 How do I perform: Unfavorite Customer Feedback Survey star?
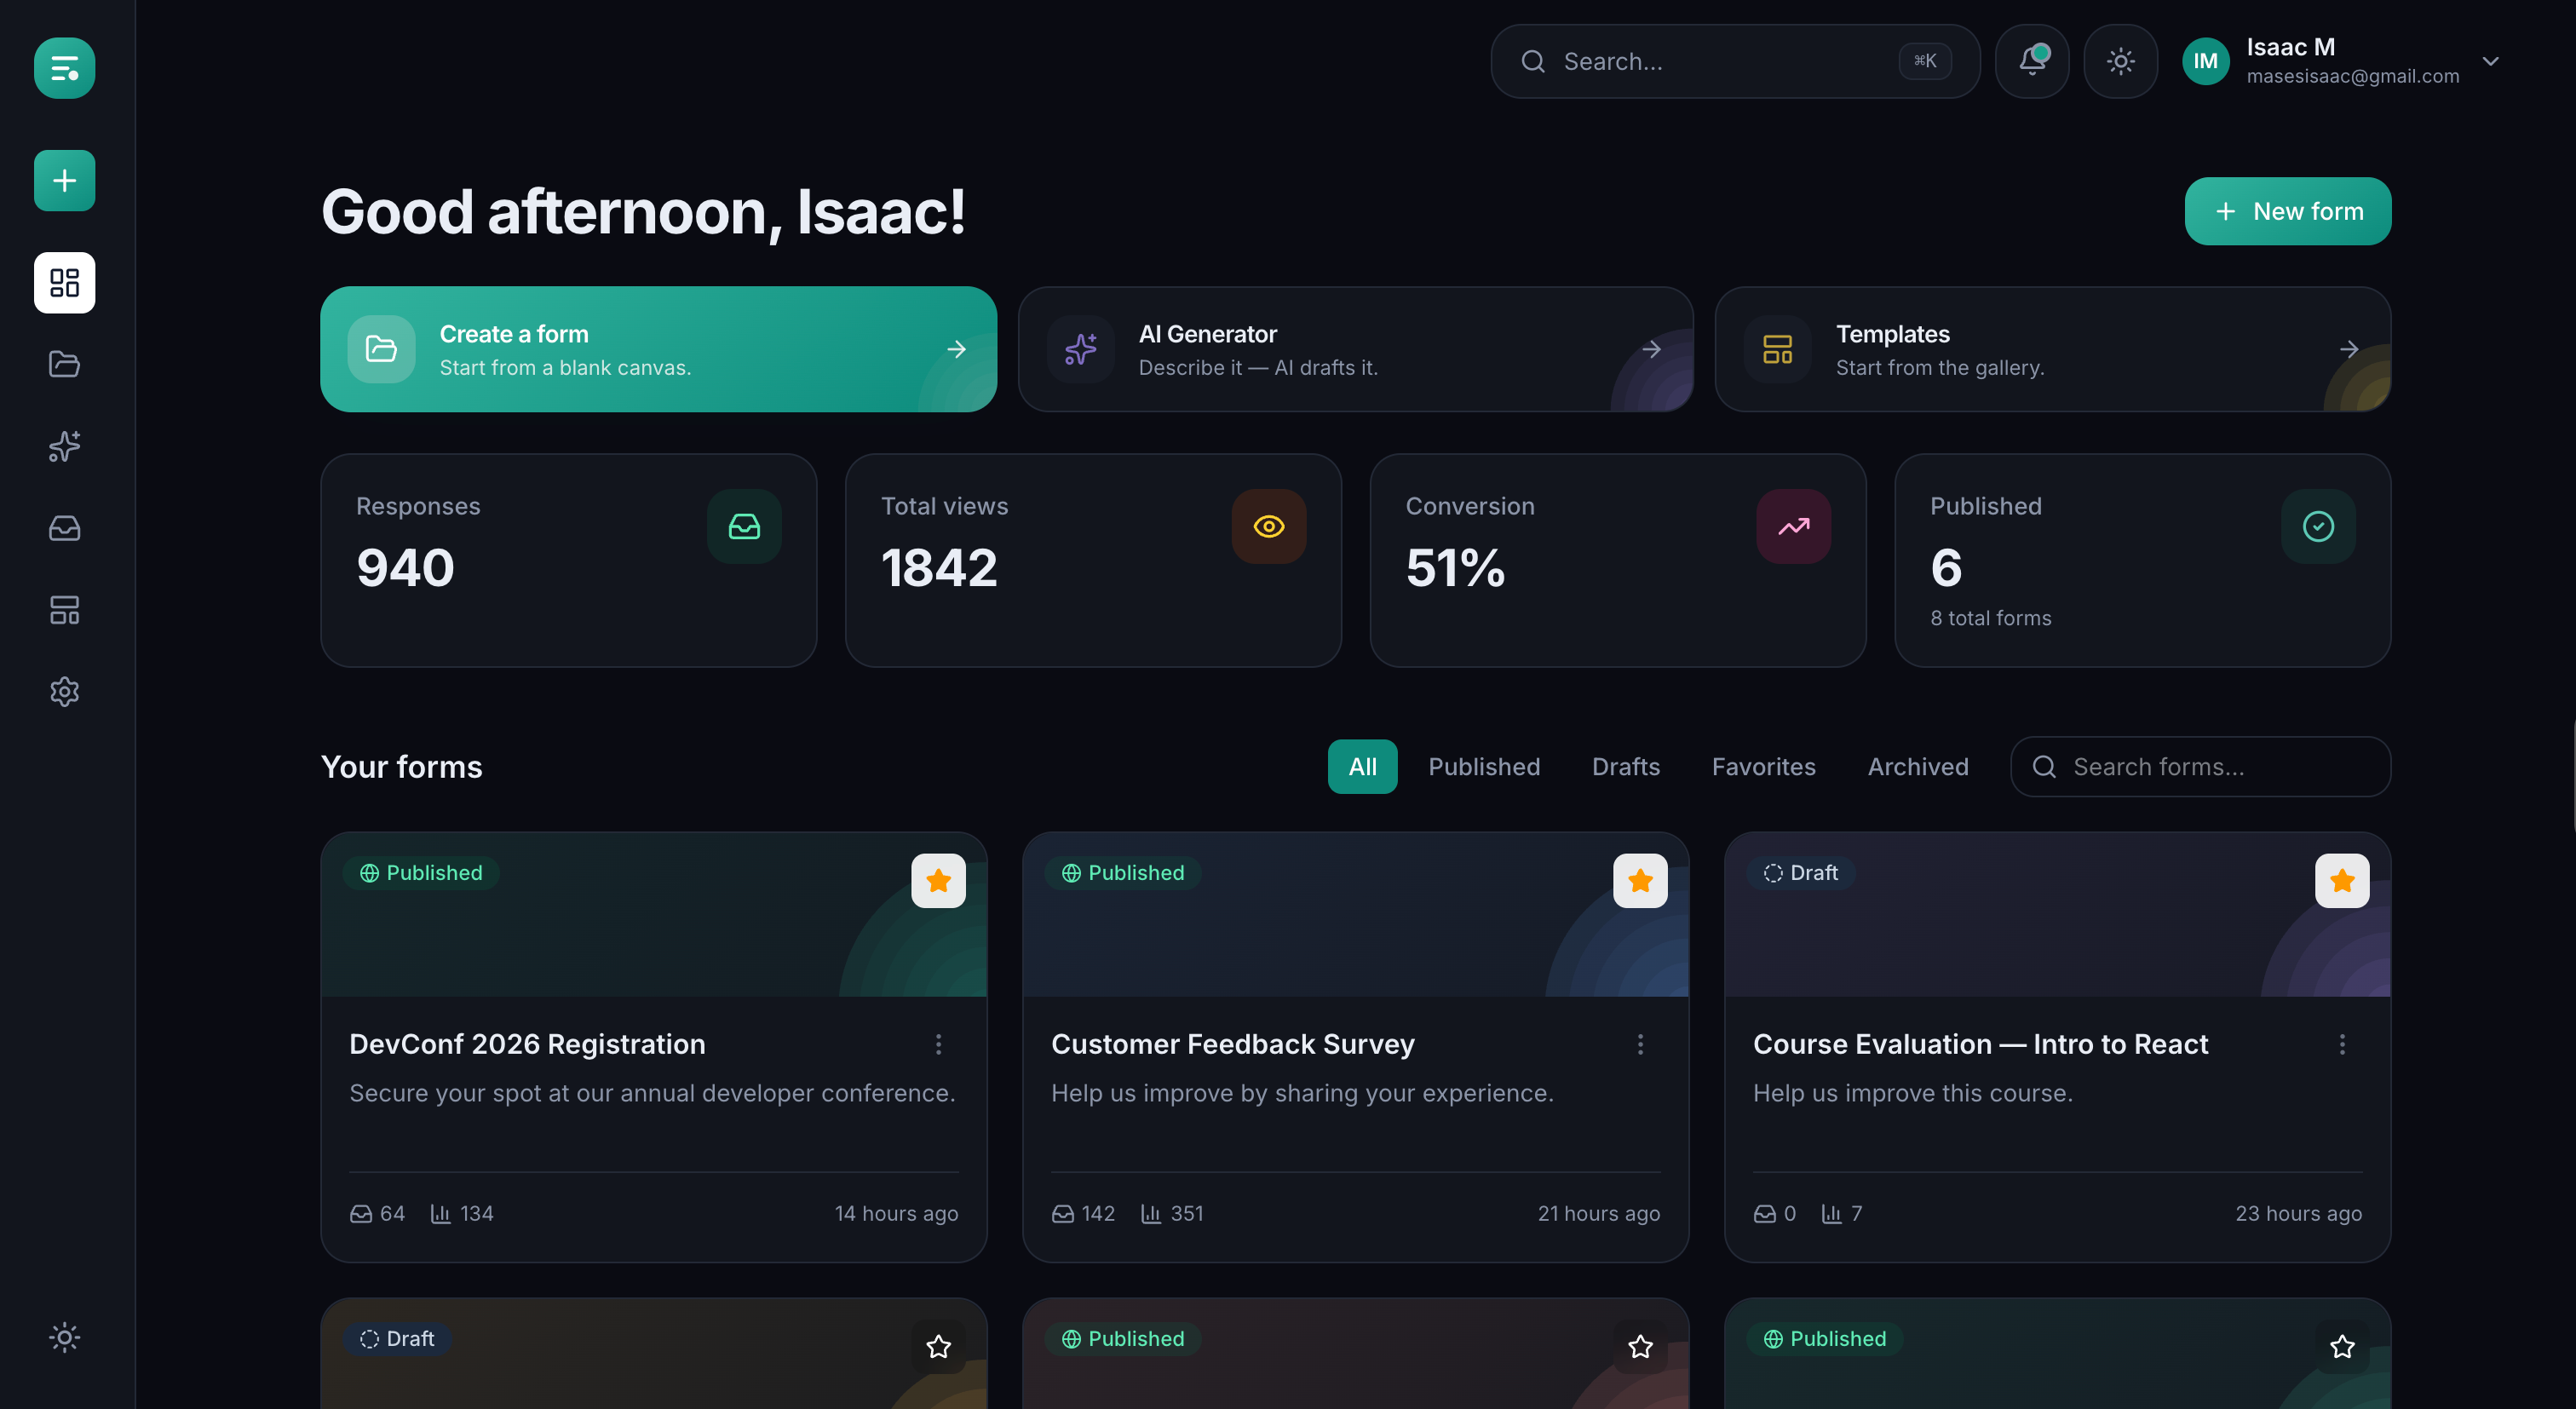pos(1640,880)
